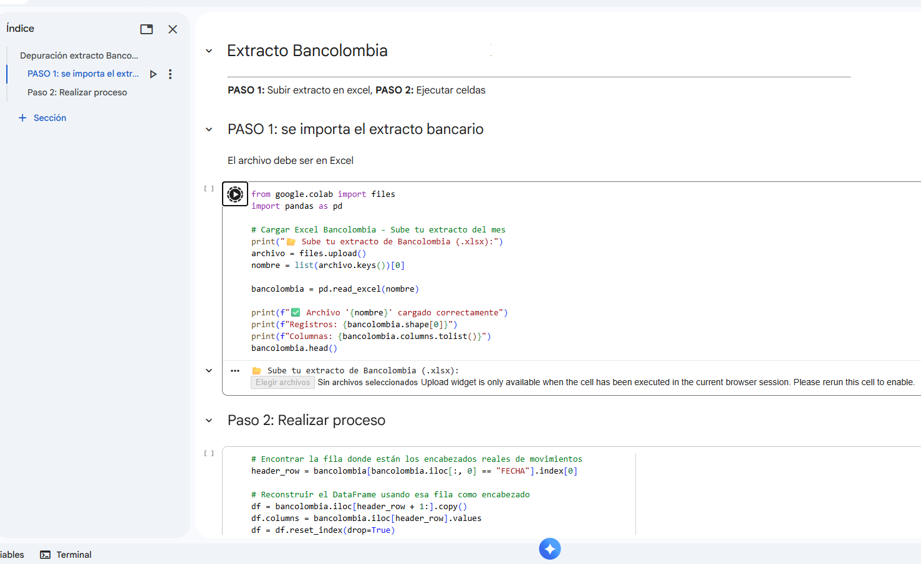
Task: Open table of contents in new tab icon
Action: 146,29
